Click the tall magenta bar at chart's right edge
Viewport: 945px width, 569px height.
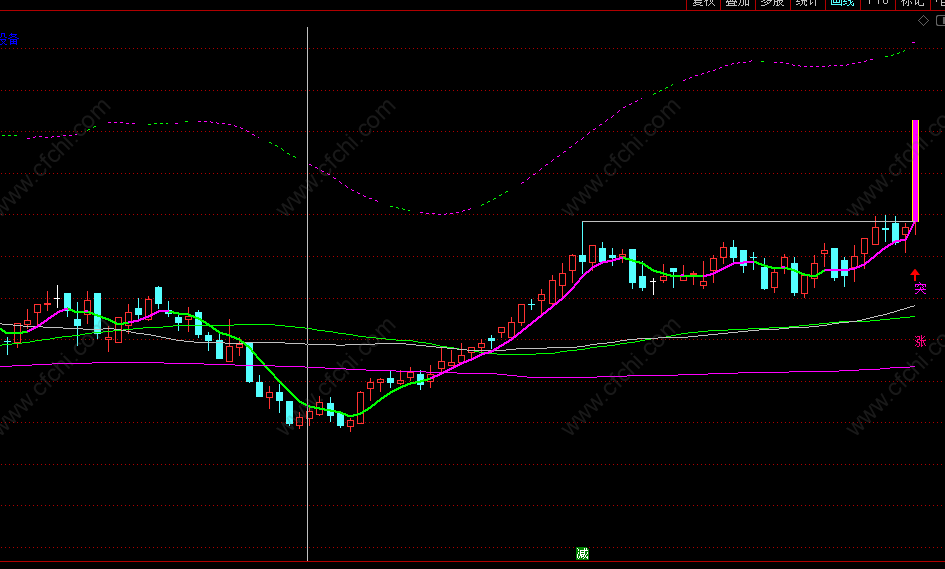[x=915, y=171]
